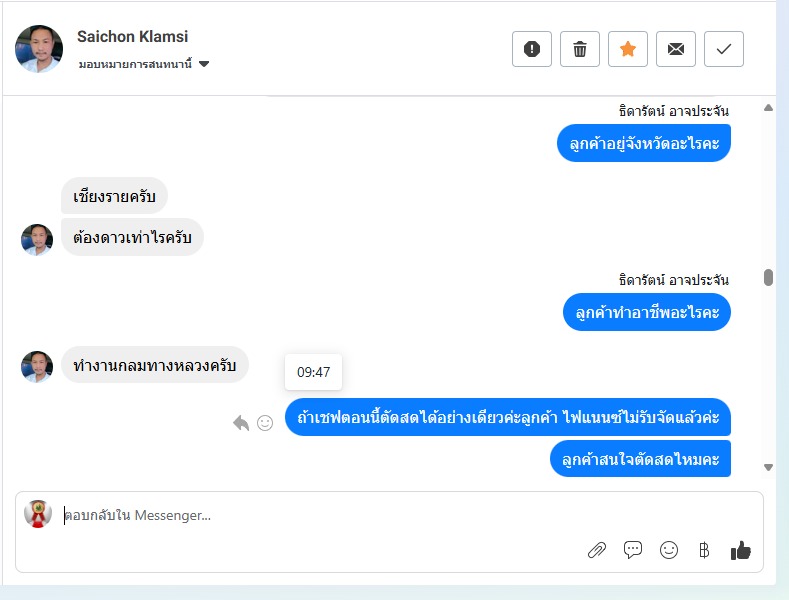Open Saichon Klamsi's header profile picture
Screen dimensions: 789x600
pyautogui.click(x=40, y=49)
